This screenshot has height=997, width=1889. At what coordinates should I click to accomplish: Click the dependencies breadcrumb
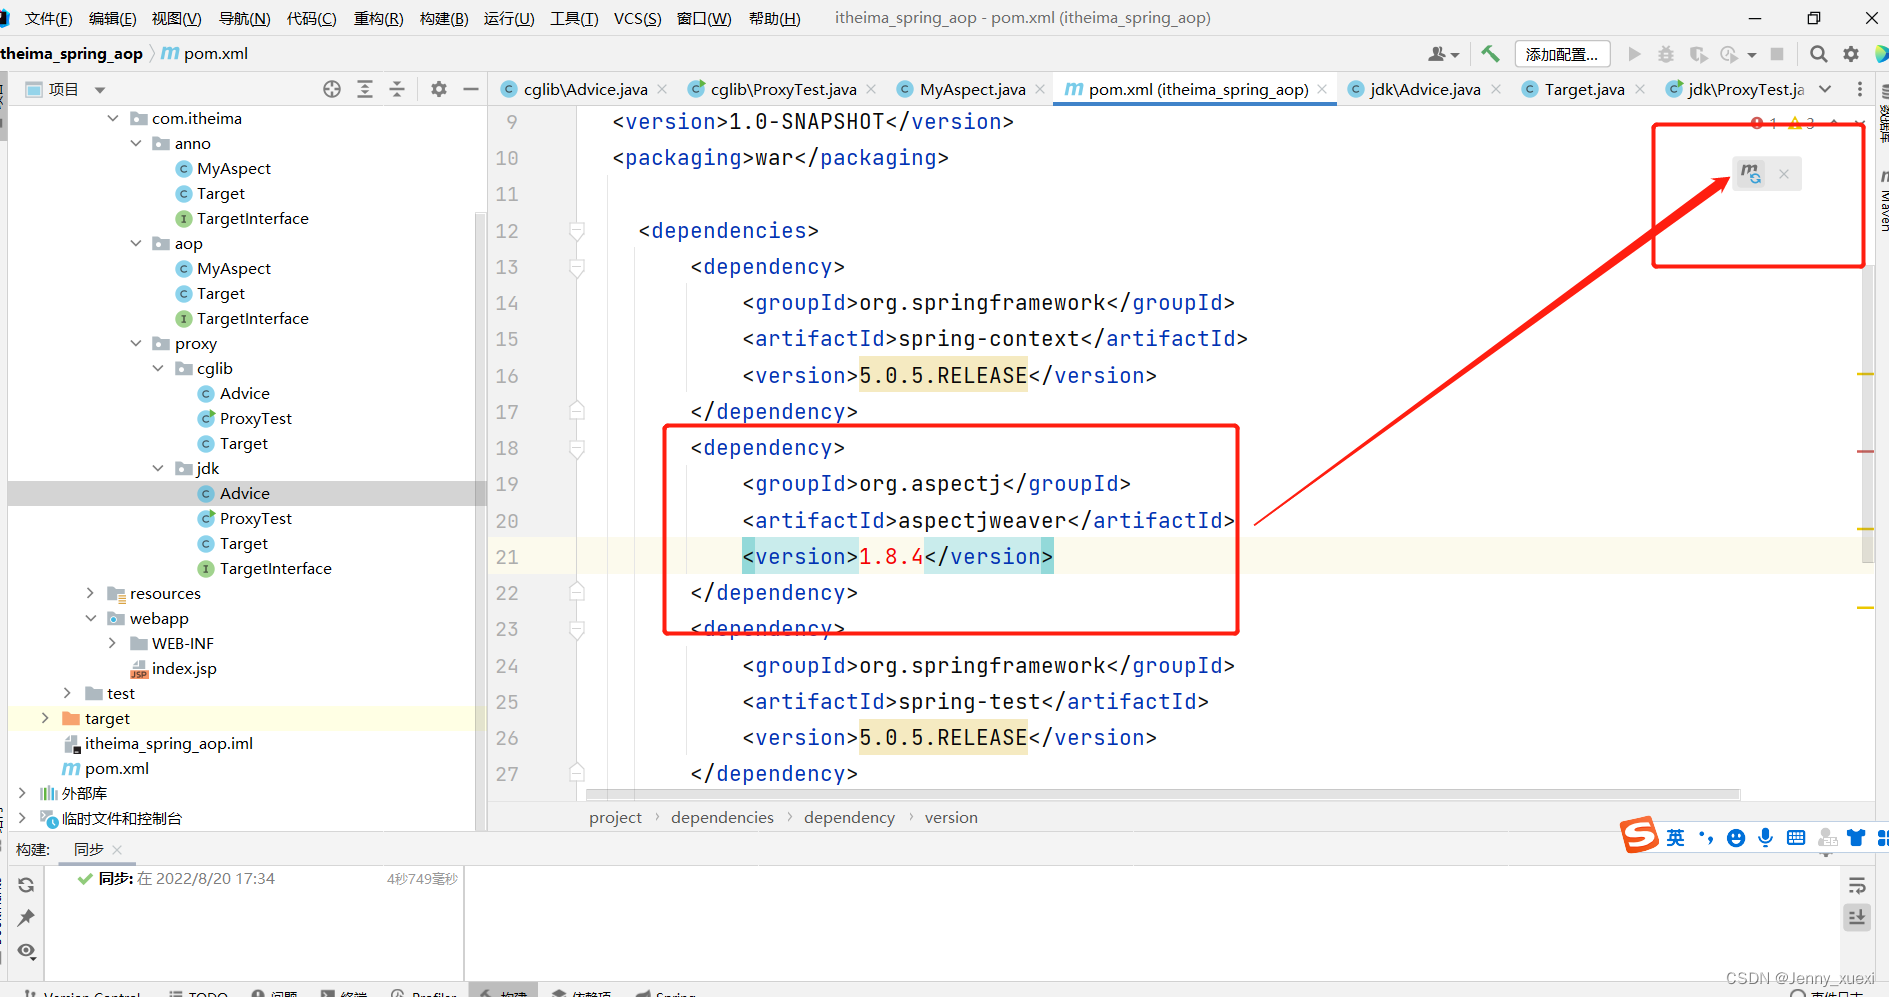[722, 817]
